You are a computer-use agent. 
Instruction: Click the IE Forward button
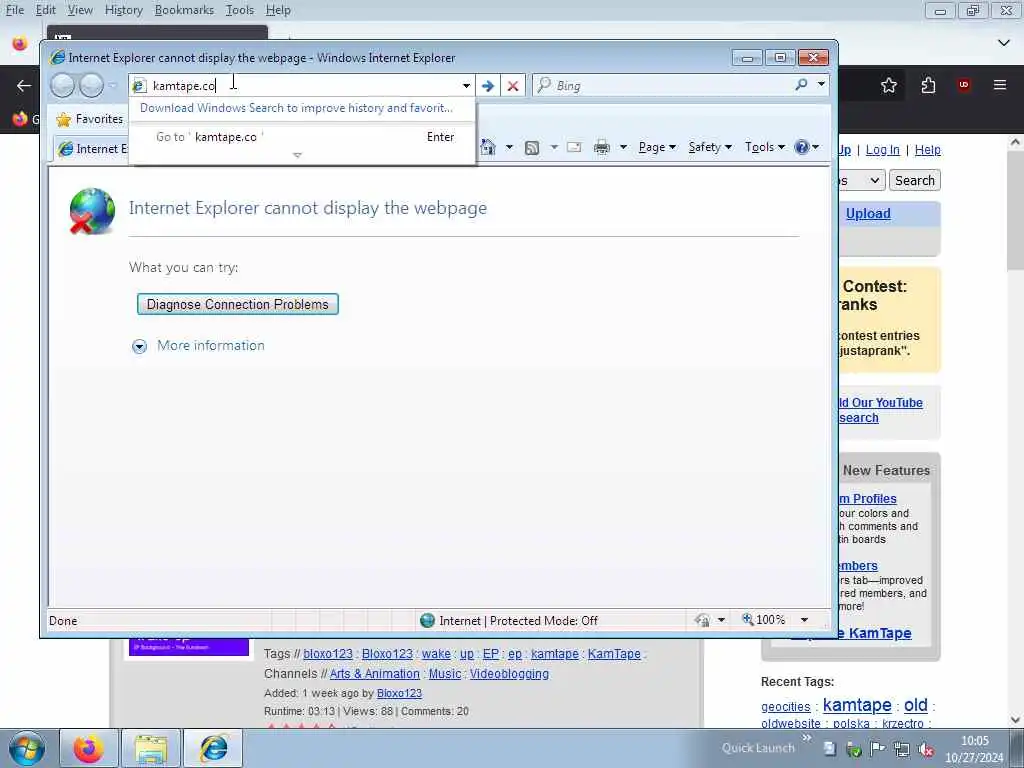(x=91, y=86)
